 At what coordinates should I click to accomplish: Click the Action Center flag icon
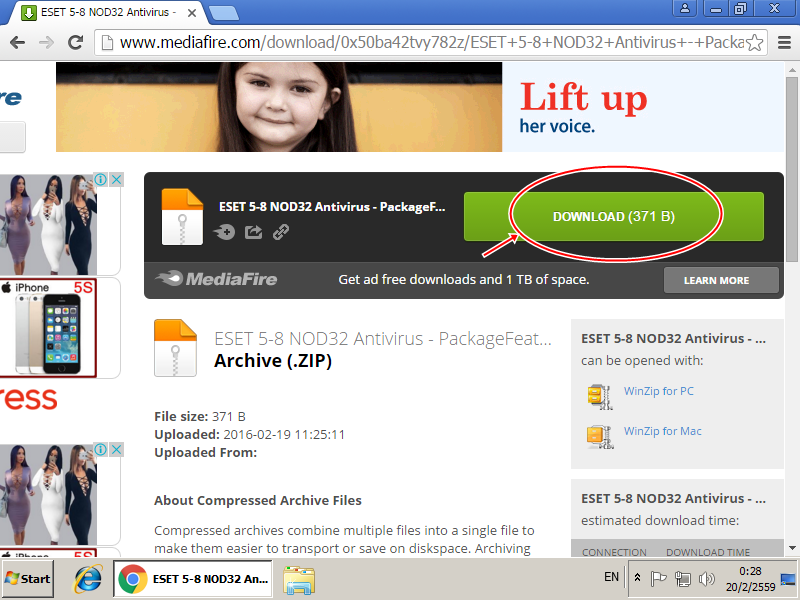659,579
